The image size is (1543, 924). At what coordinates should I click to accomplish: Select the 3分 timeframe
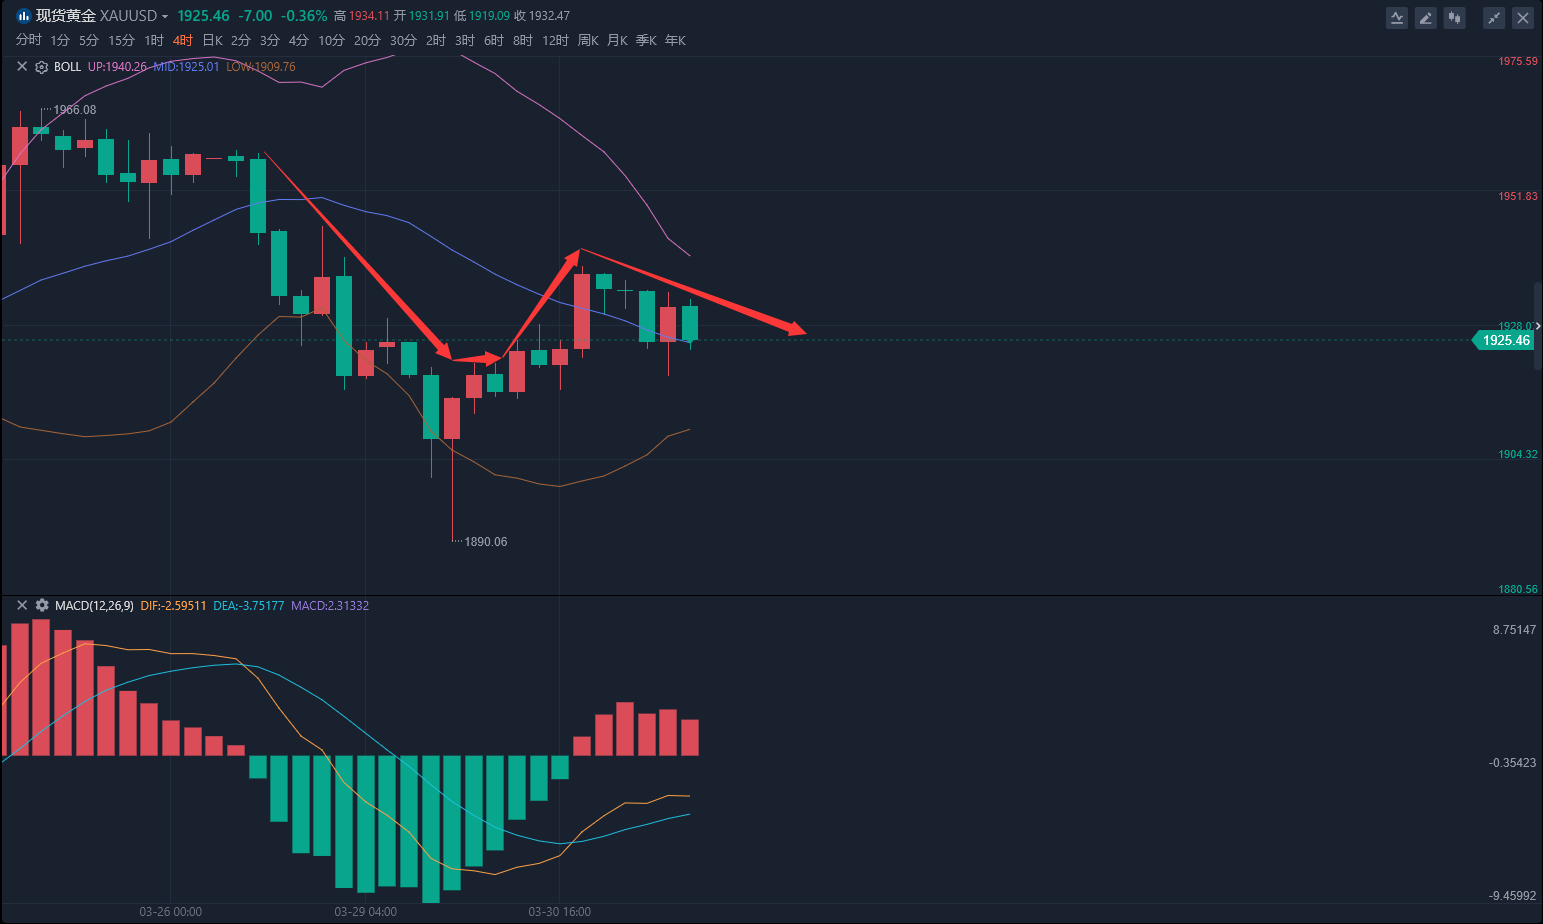269,40
